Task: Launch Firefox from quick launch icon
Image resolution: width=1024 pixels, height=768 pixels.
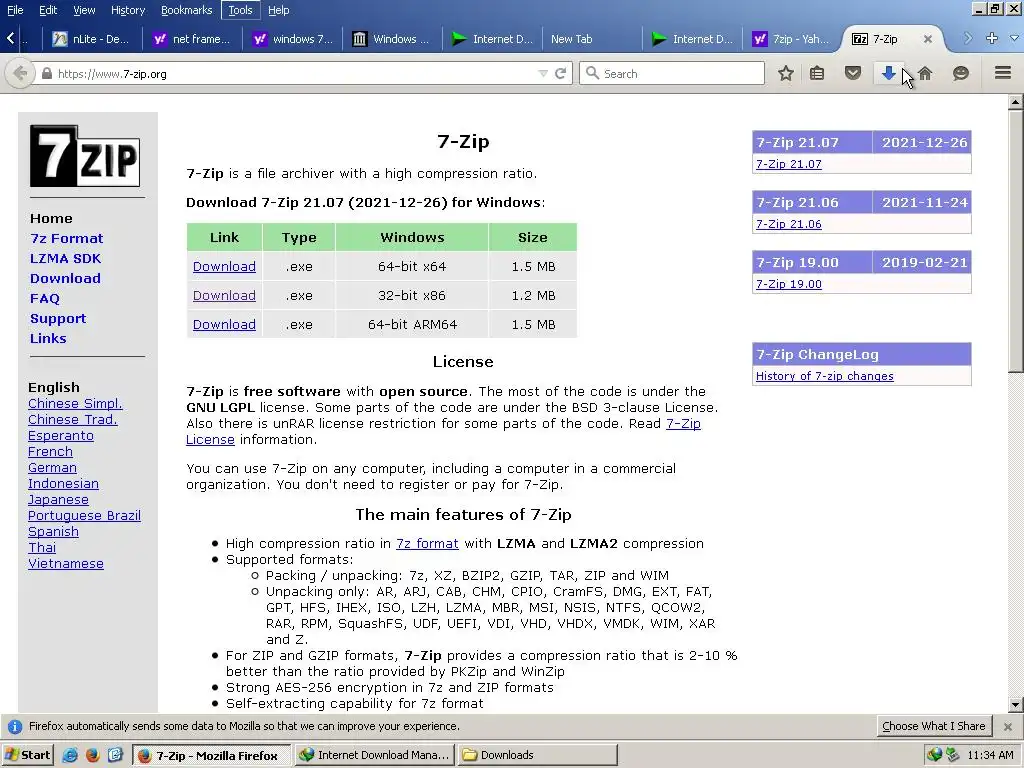Action: (x=93, y=755)
